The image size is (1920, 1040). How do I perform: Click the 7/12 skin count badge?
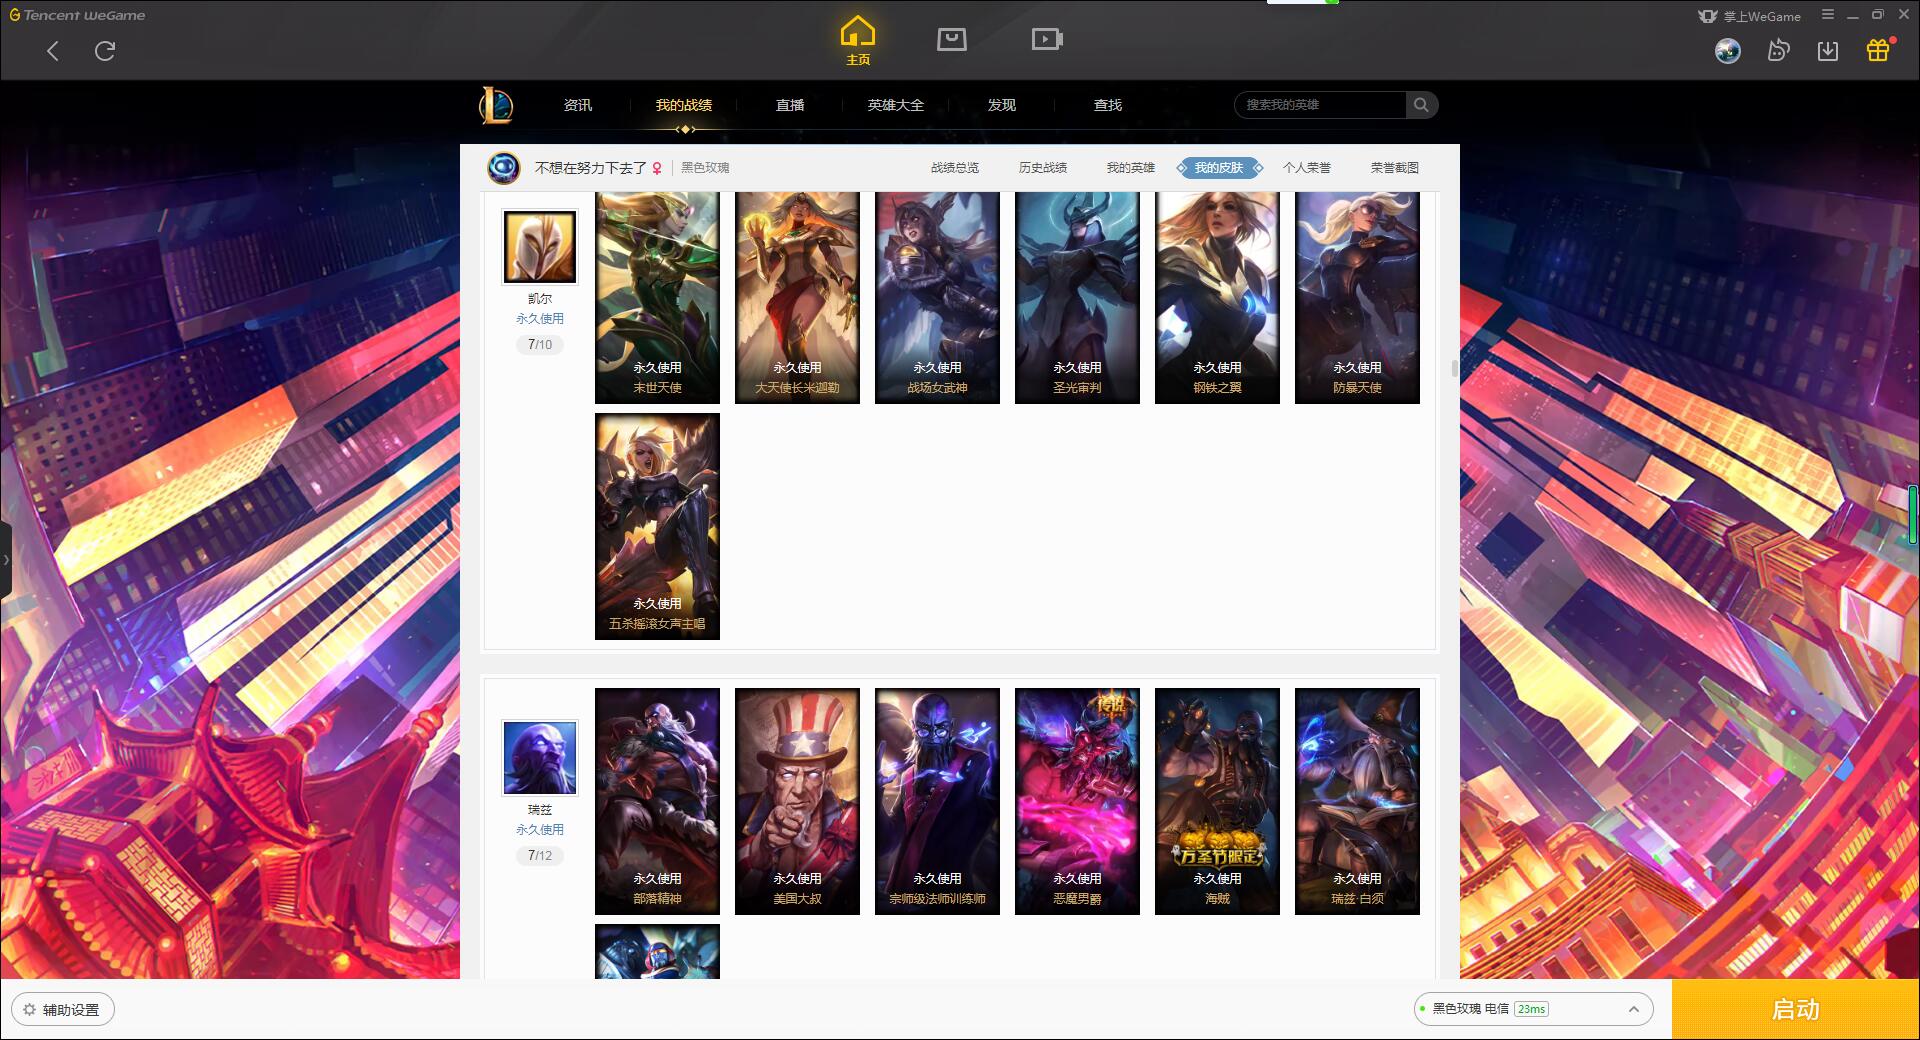[x=540, y=856]
